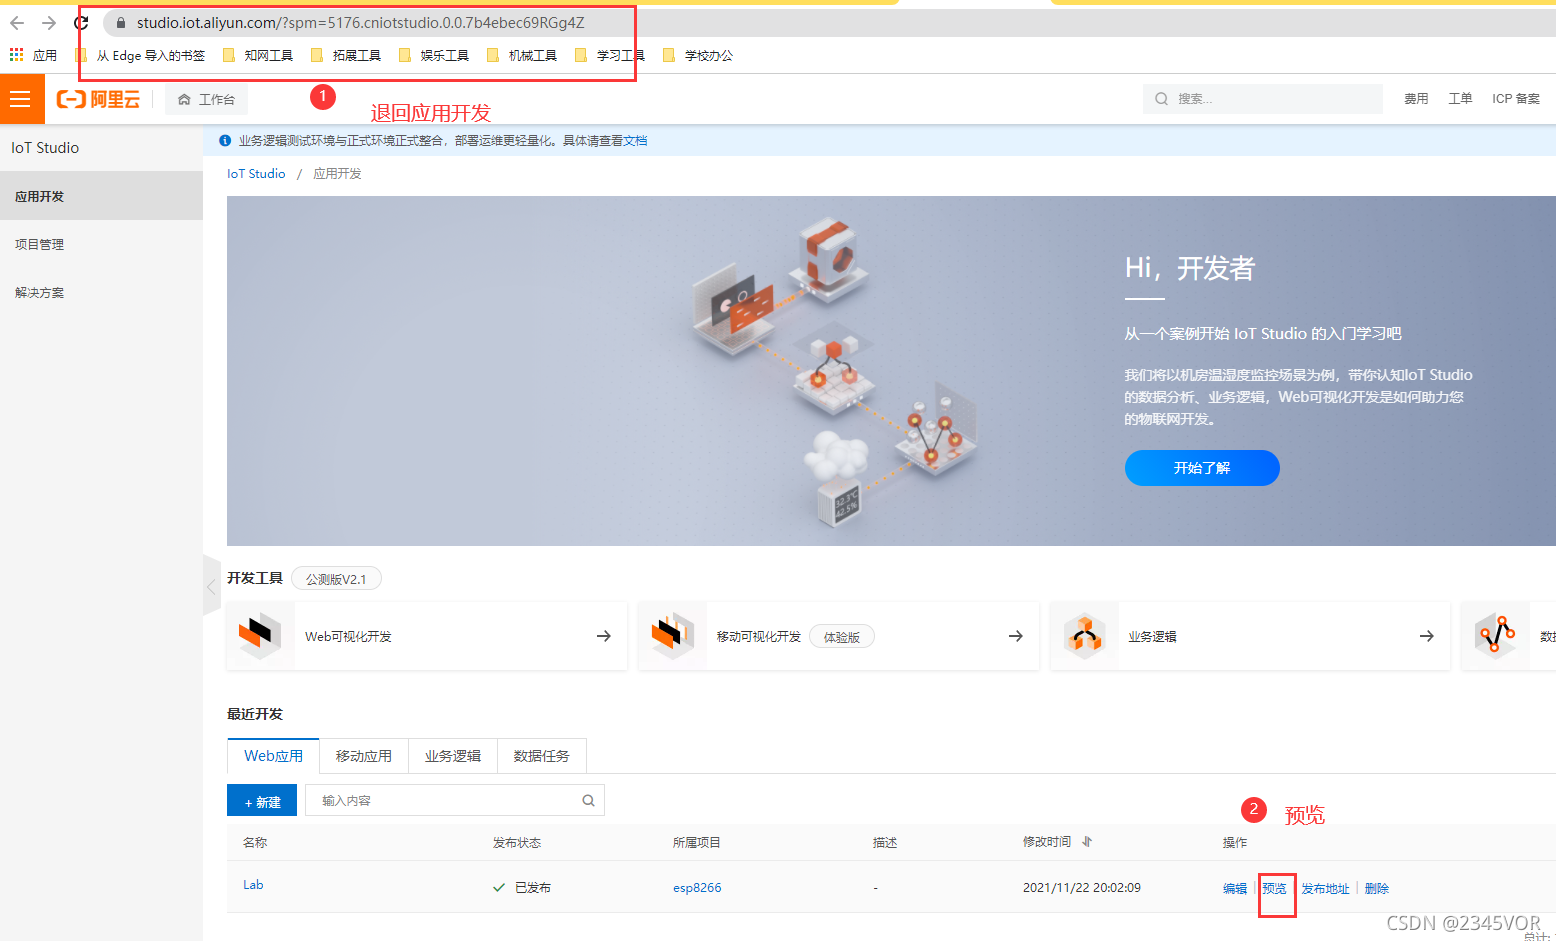Switch to the 业务逻辑 tab
Viewport: 1556px width, 941px height.
453,756
